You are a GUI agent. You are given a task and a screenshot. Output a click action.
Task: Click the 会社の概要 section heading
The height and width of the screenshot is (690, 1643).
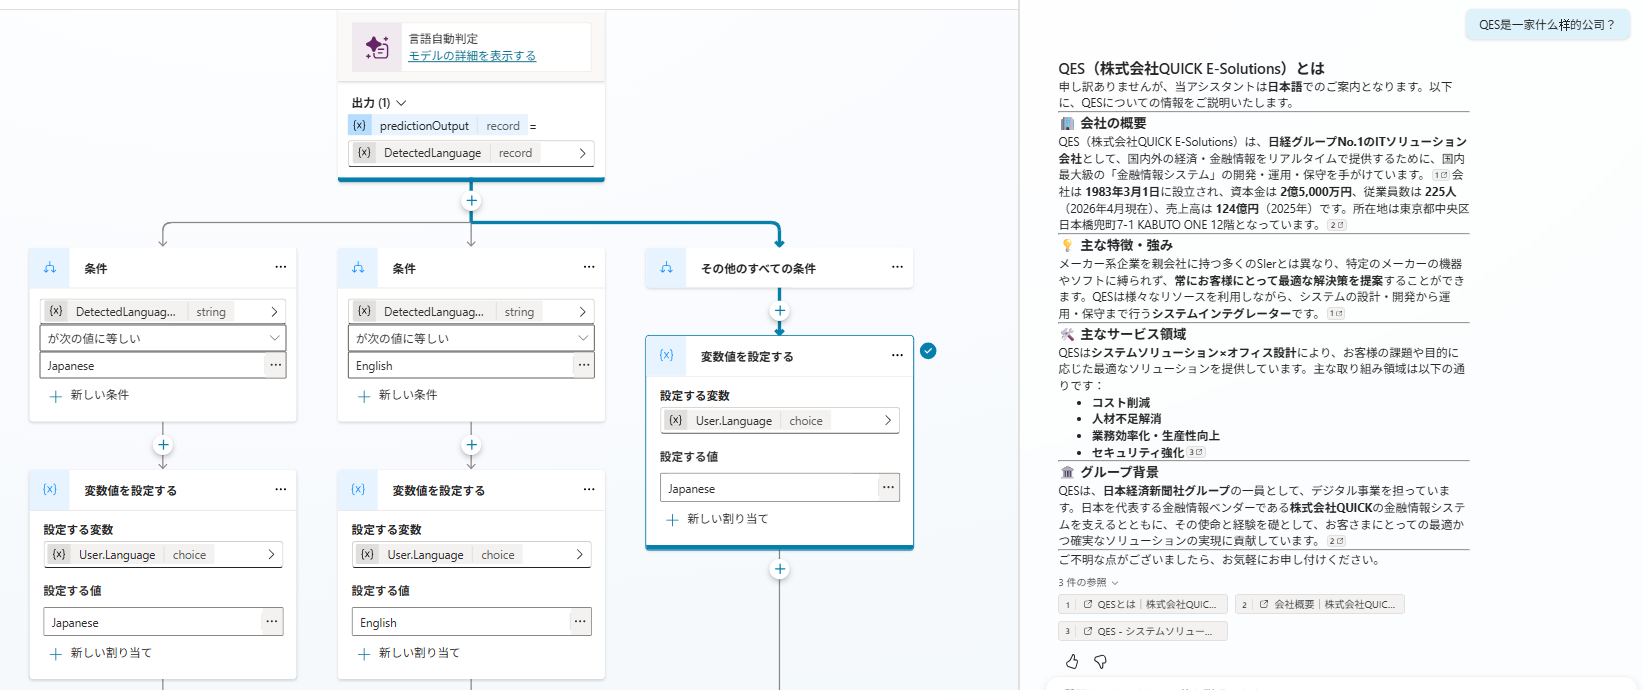pos(1113,123)
